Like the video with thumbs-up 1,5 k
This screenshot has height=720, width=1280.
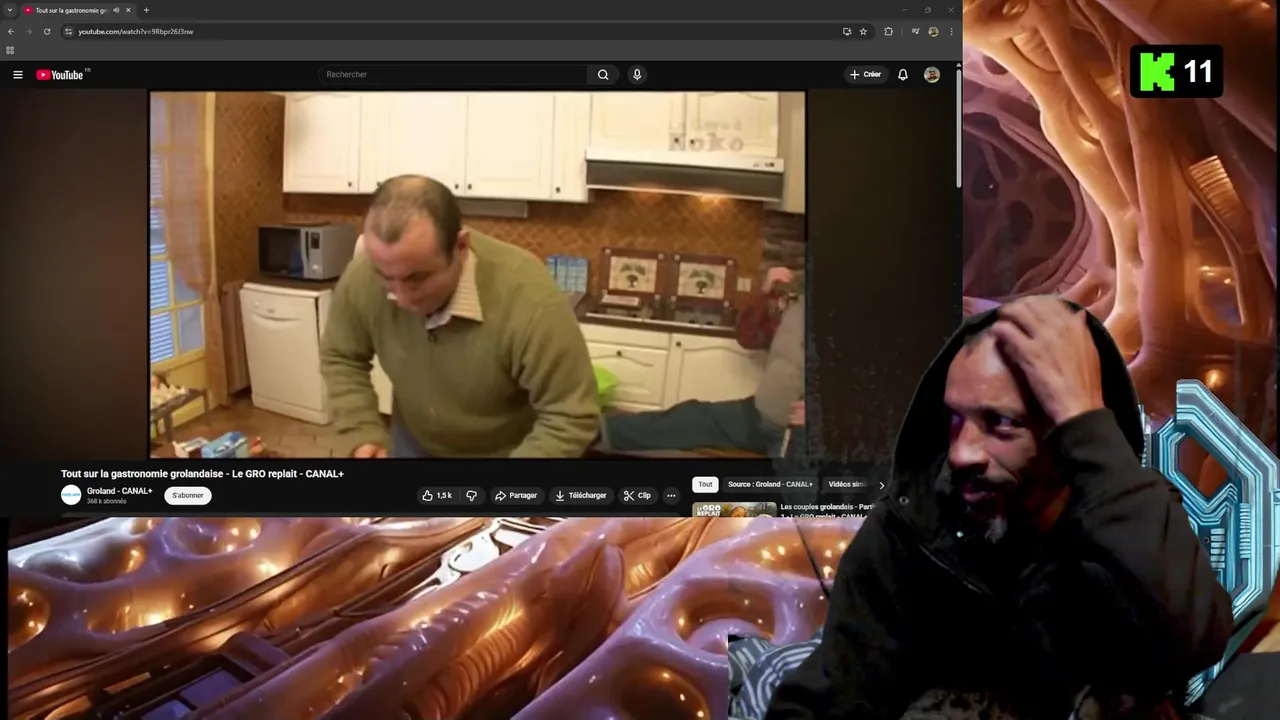(x=437, y=495)
